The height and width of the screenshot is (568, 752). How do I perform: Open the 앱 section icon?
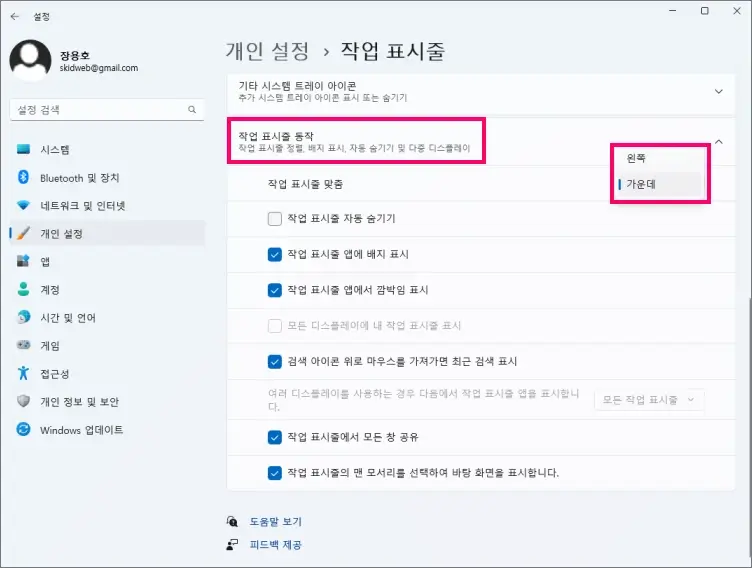tap(24, 261)
